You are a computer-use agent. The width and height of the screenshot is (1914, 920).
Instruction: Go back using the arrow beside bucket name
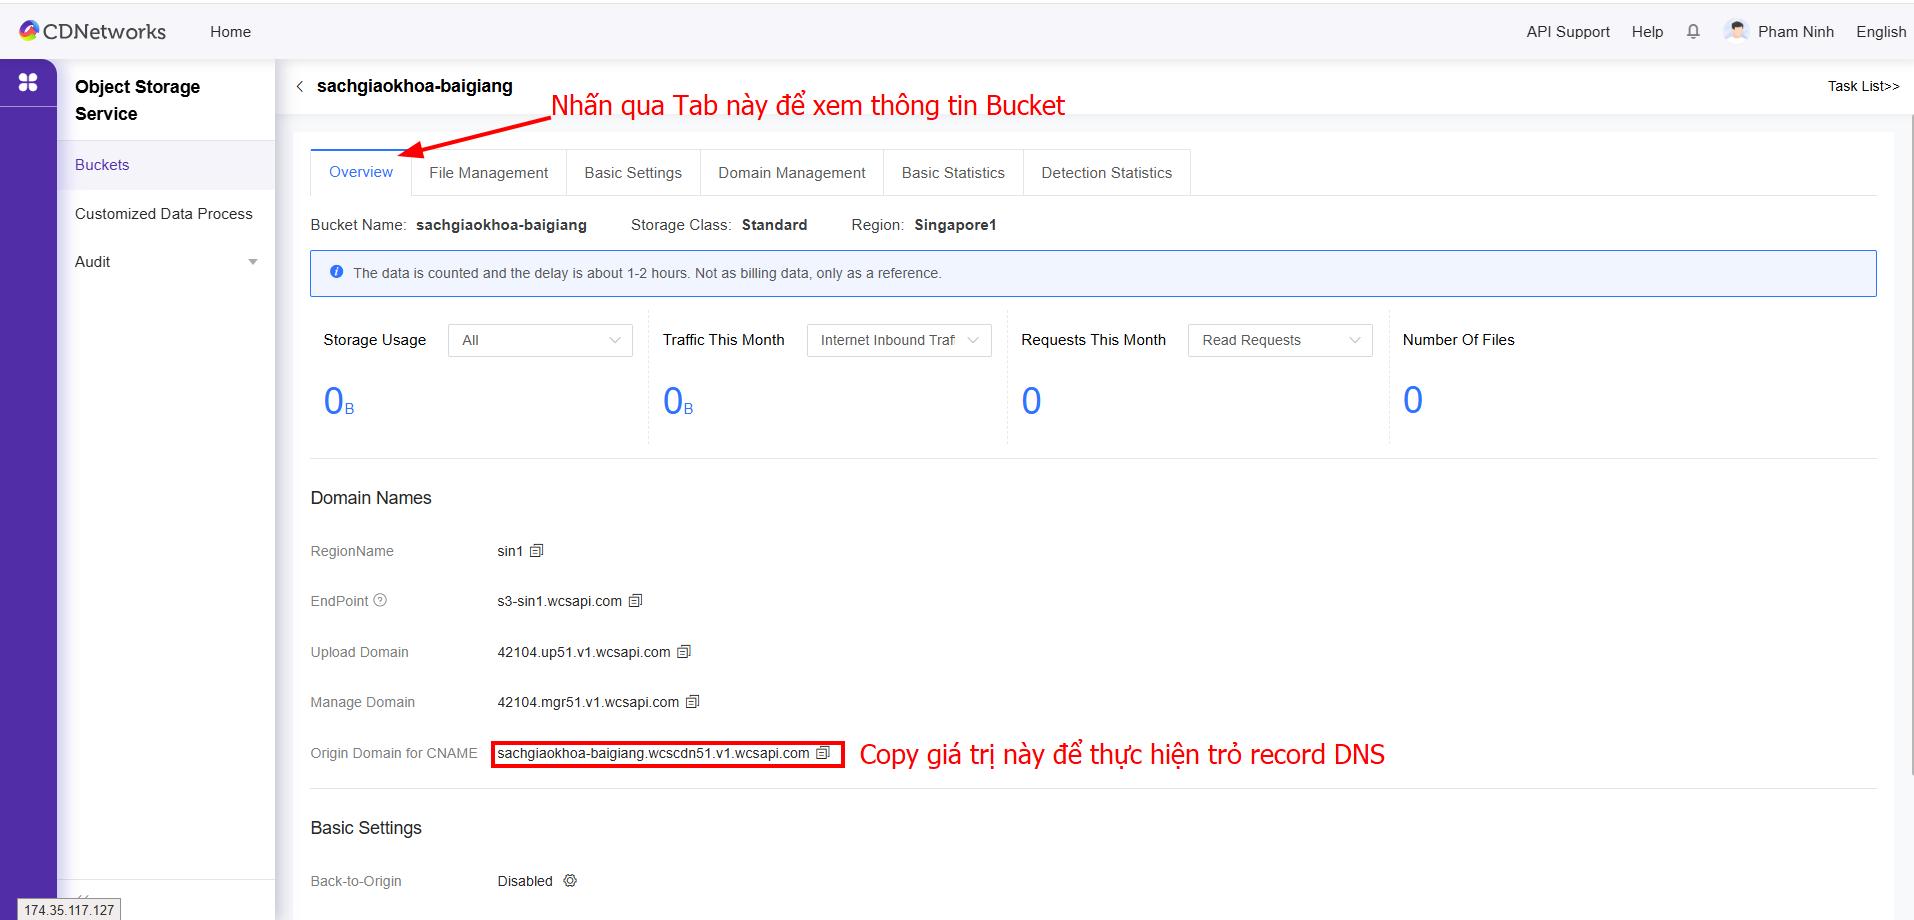click(300, 87)
